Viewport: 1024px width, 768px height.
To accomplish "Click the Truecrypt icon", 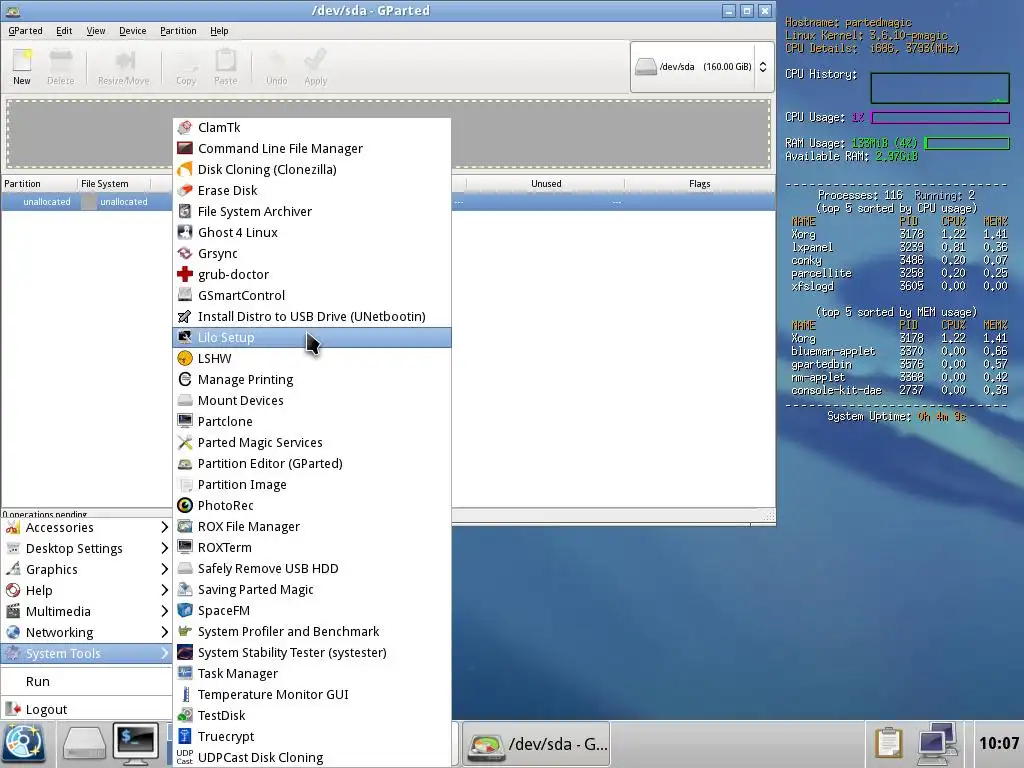I will [185, 737].
